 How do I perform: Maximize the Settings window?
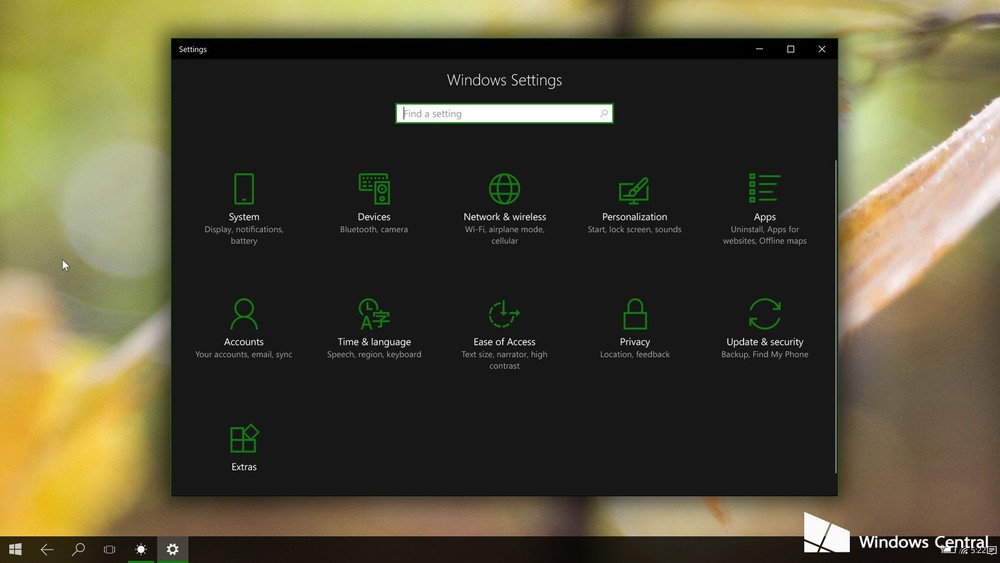coord(790,49)
